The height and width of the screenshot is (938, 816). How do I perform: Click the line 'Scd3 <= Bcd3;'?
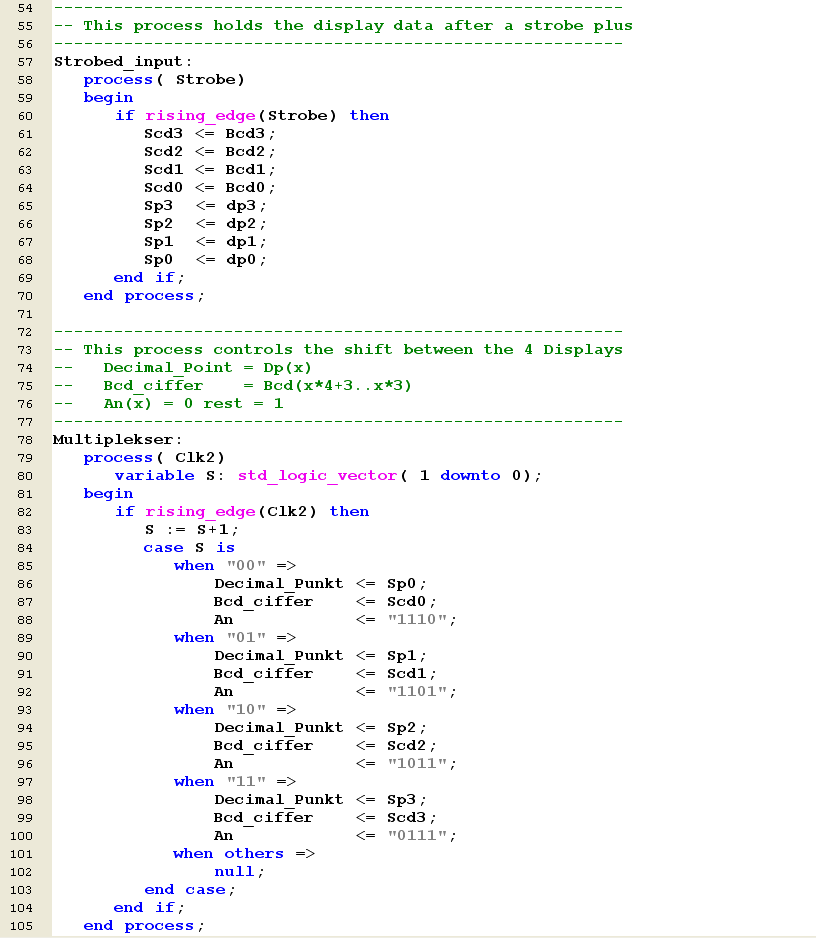point(209,133)
